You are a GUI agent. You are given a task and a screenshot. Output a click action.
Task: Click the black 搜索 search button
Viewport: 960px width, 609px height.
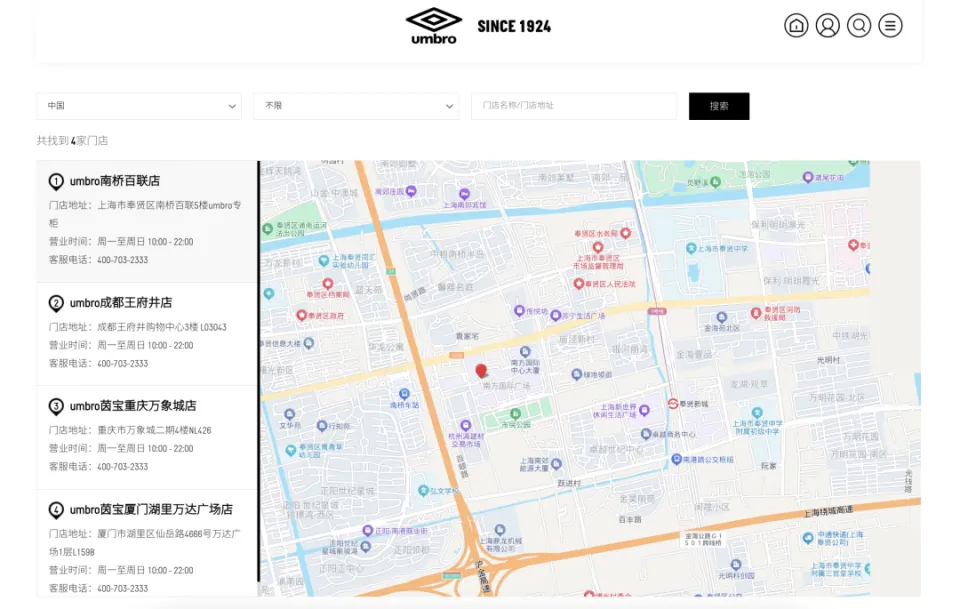click(x=719, y=106)
